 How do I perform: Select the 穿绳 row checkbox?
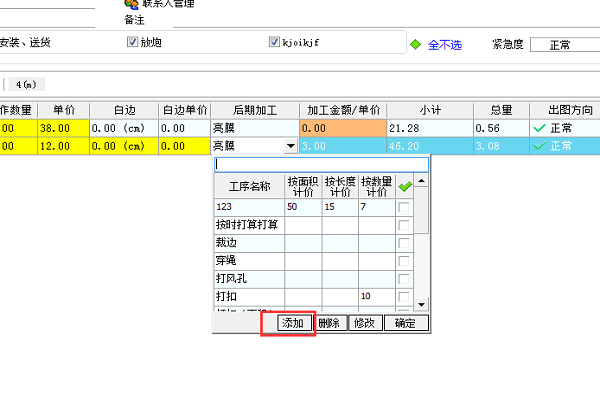(x=403, y=261)
